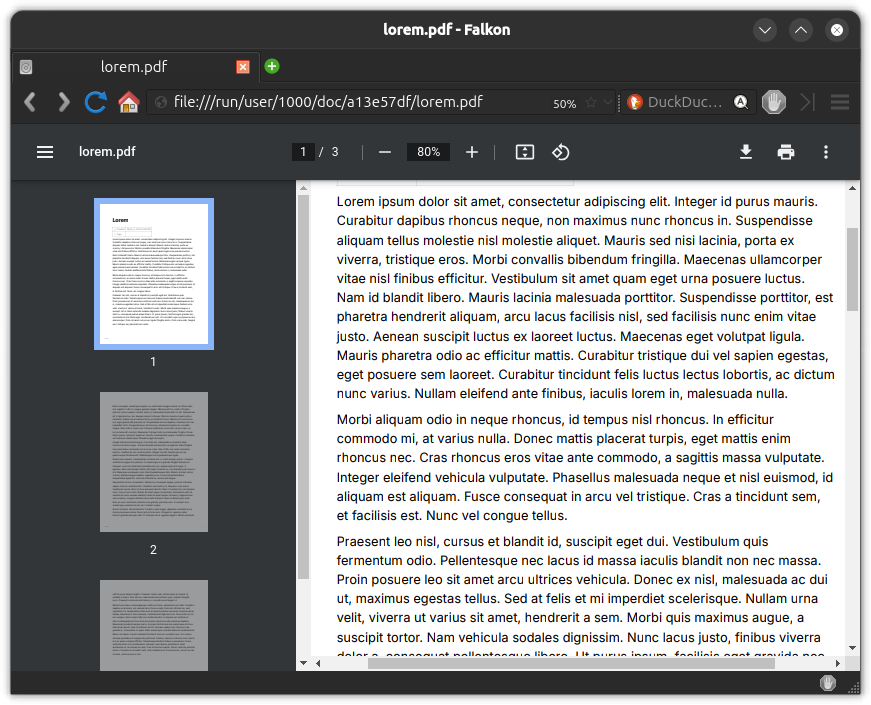871x705 pixels.
Task: Select page 2 thumbnail in the sidebar
Action: (153, 461)
